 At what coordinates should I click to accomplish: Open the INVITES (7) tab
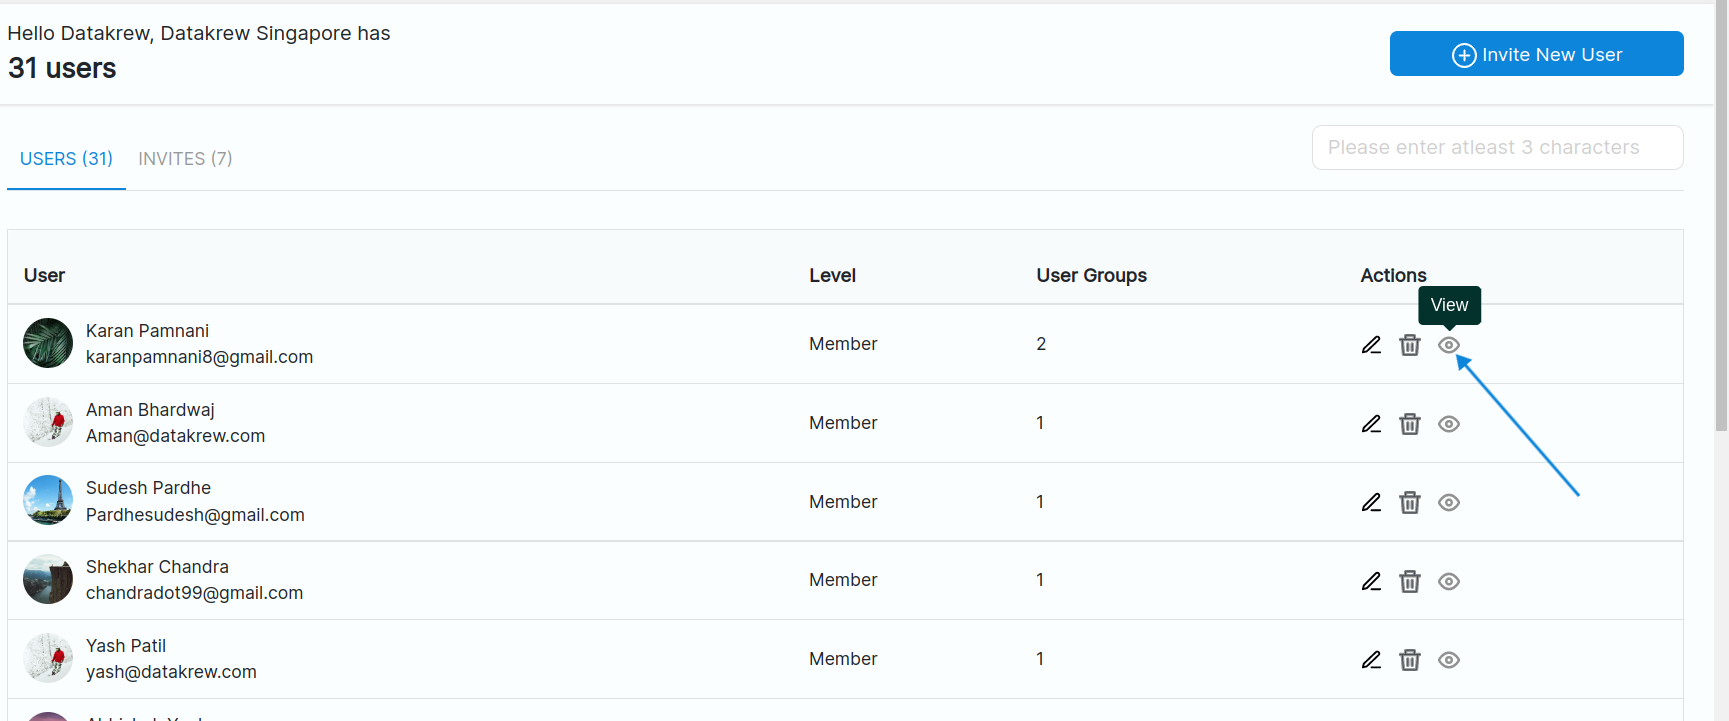coord(185,159)
